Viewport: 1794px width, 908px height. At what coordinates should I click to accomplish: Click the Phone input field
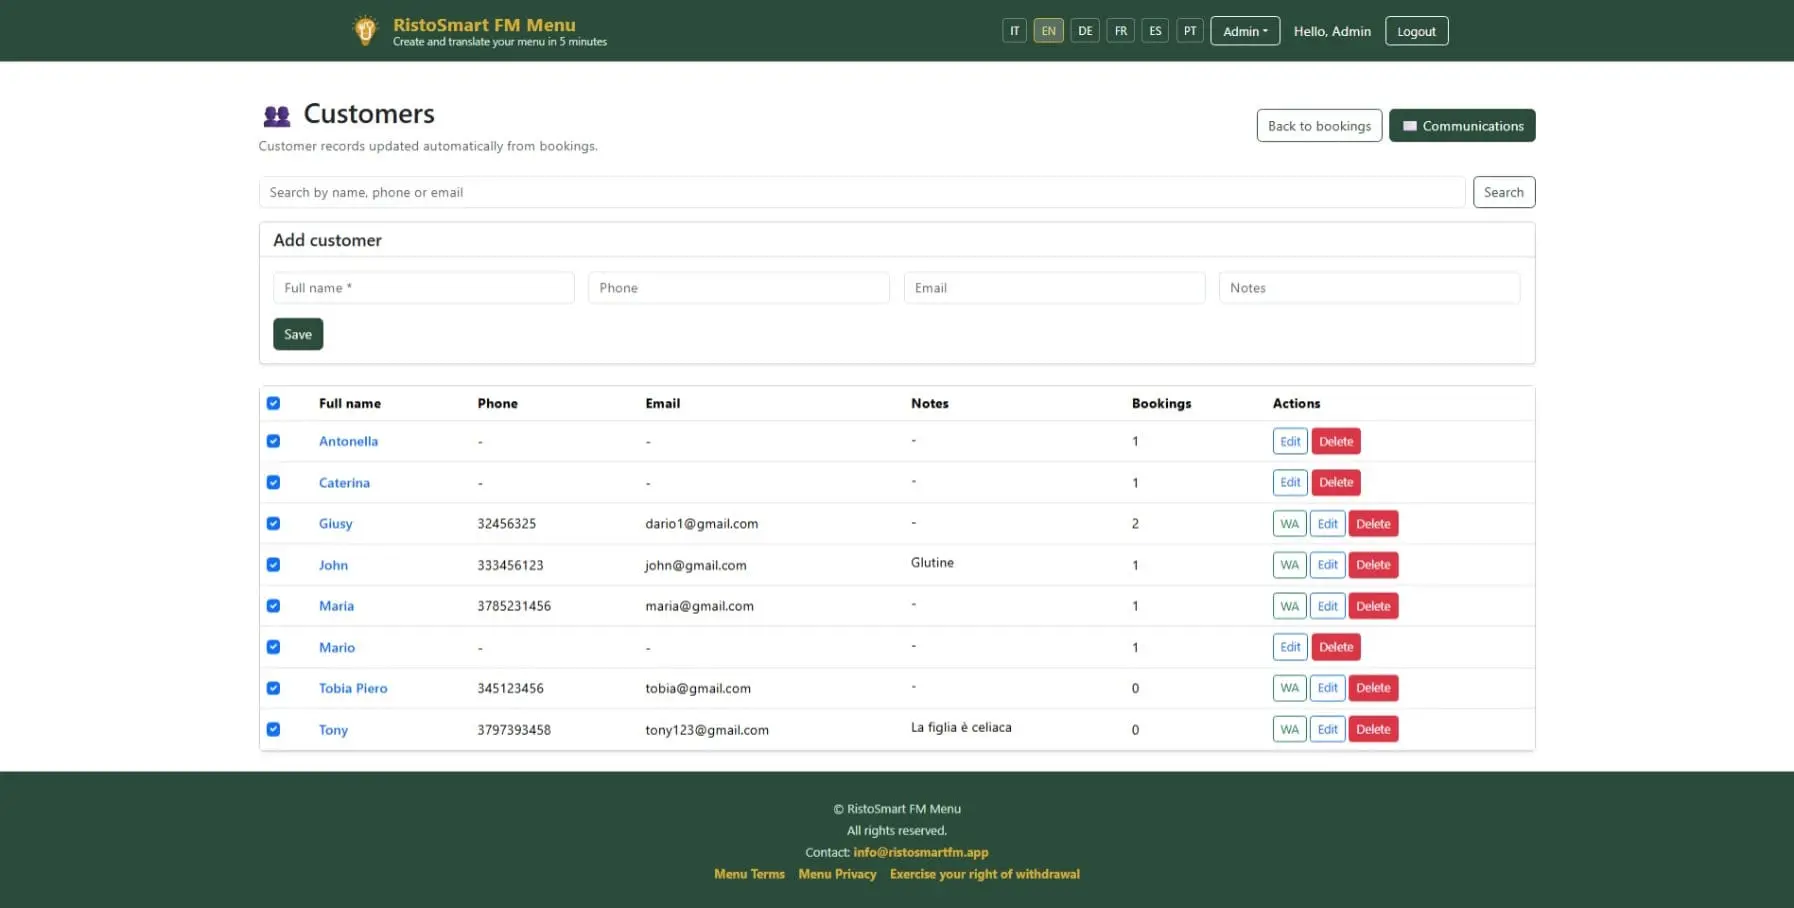(x=738, y=288)
